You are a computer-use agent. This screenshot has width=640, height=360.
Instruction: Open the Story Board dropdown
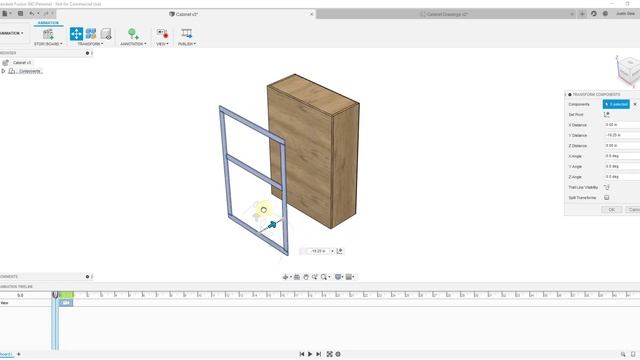[48, 44]
